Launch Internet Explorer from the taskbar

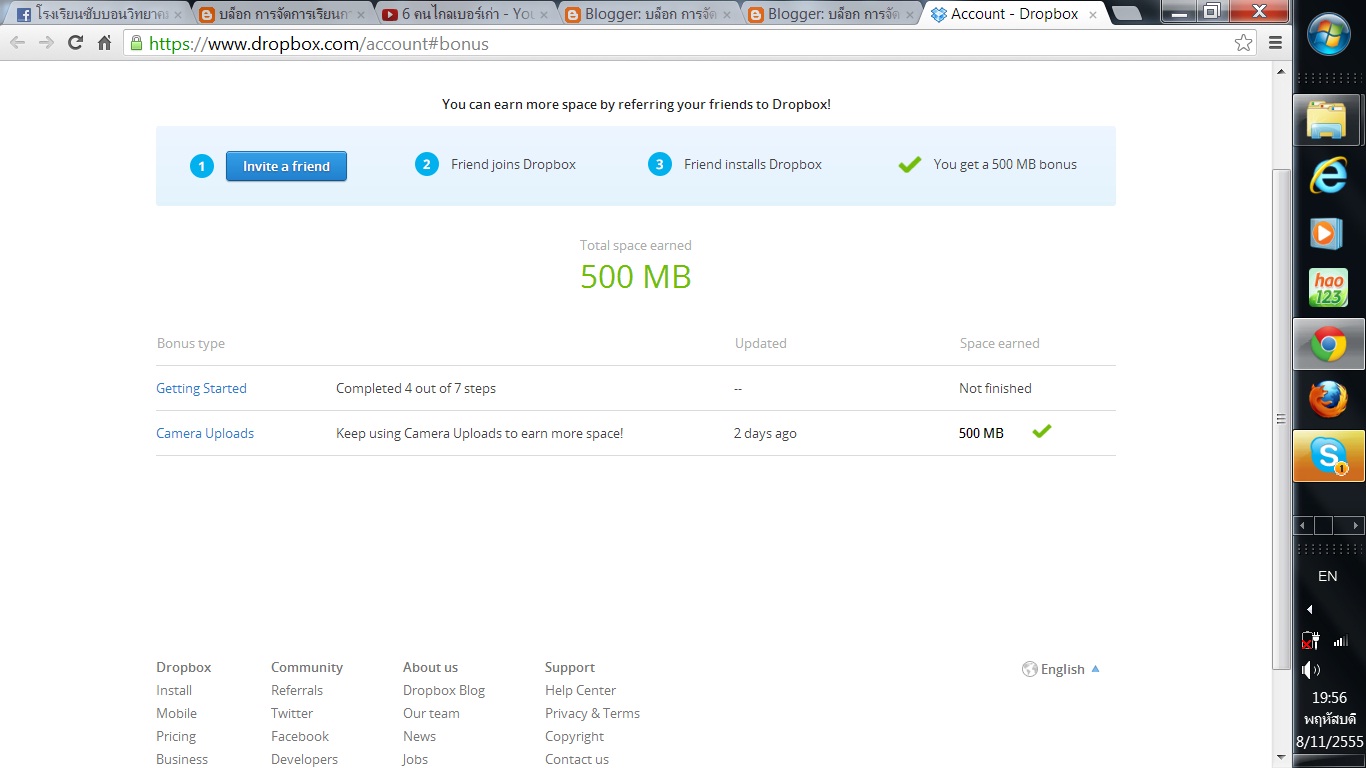(x=1328, y=176)
